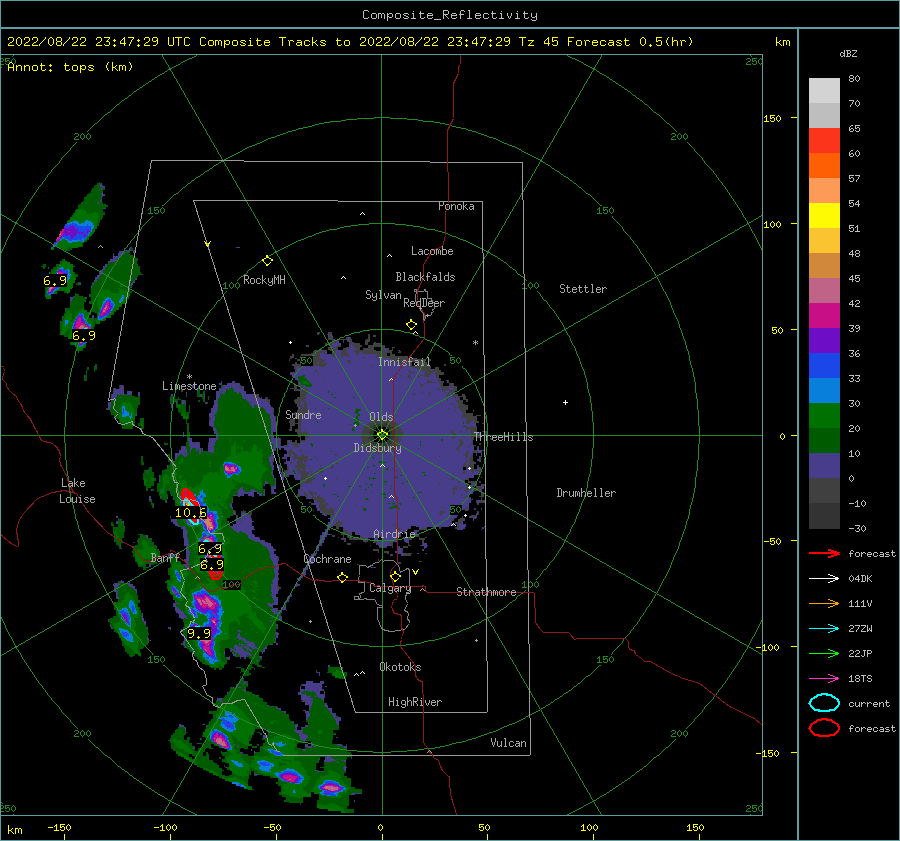
Task: Click the Sundre label
Action: [x=303, y=415]
